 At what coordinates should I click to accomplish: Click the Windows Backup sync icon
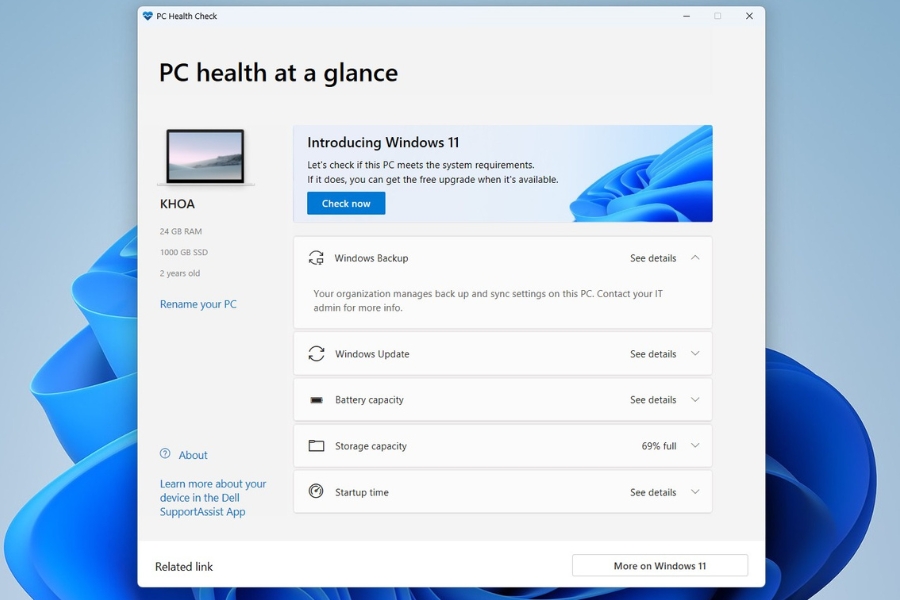(x=316, y=258)
